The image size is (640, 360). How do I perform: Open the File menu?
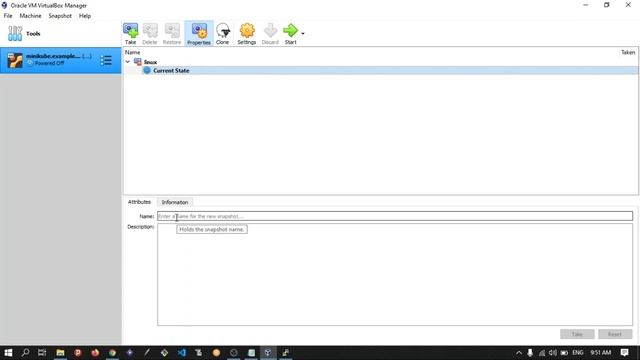8,16
